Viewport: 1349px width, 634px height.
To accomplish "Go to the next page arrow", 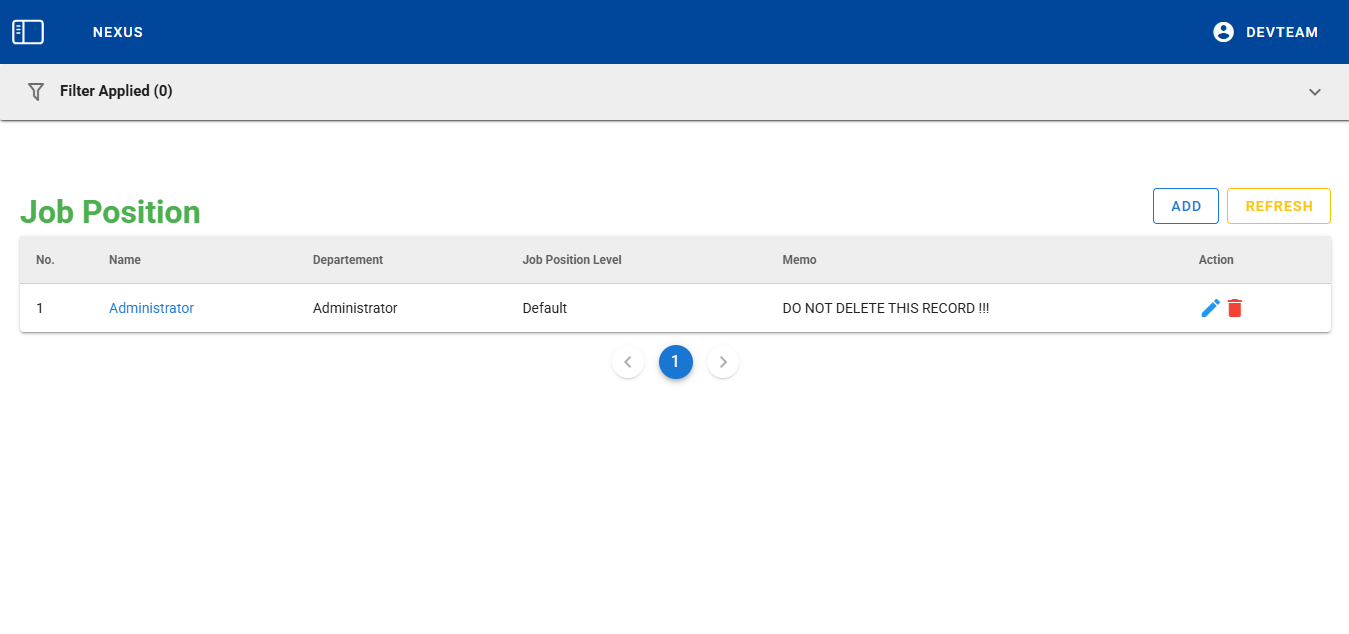I will tap(723, 362).
